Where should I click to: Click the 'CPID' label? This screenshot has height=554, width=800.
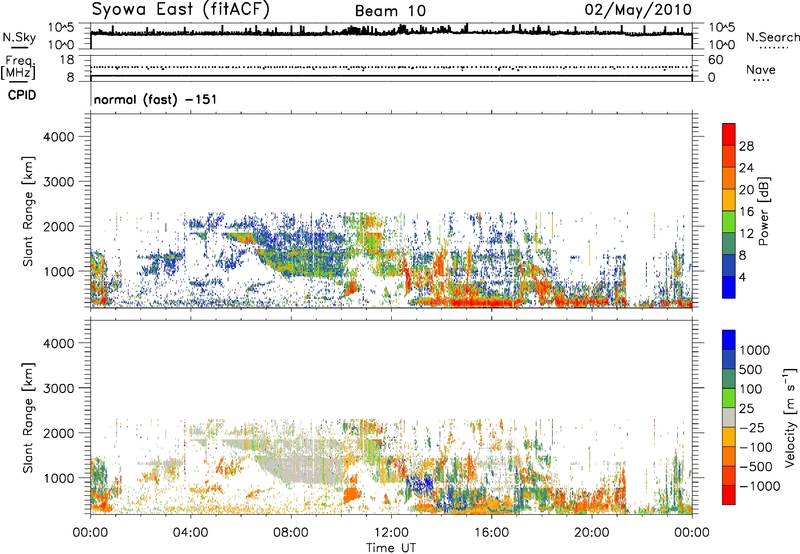click(22, 95)
